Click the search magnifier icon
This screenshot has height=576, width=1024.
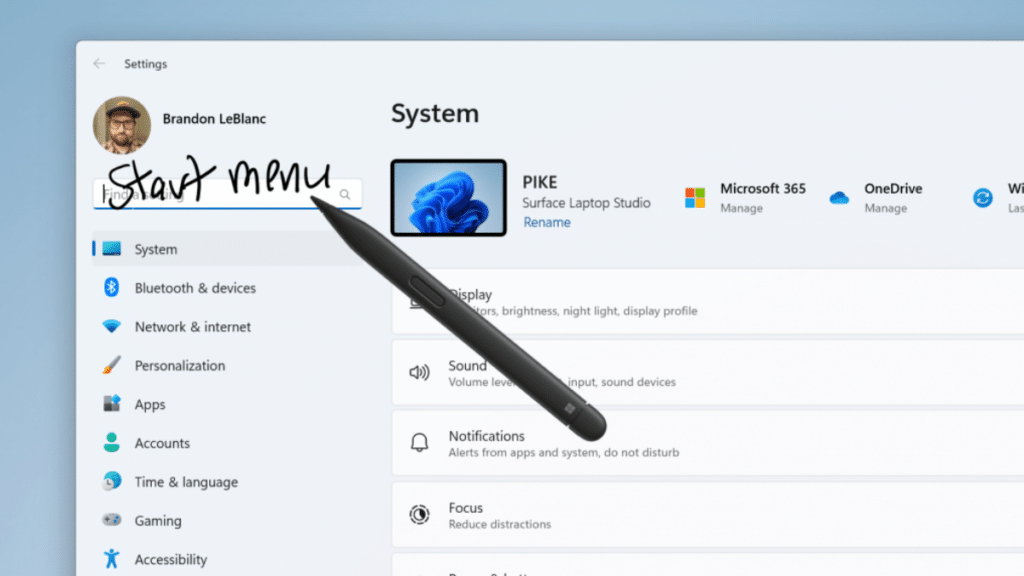[345, 195]
